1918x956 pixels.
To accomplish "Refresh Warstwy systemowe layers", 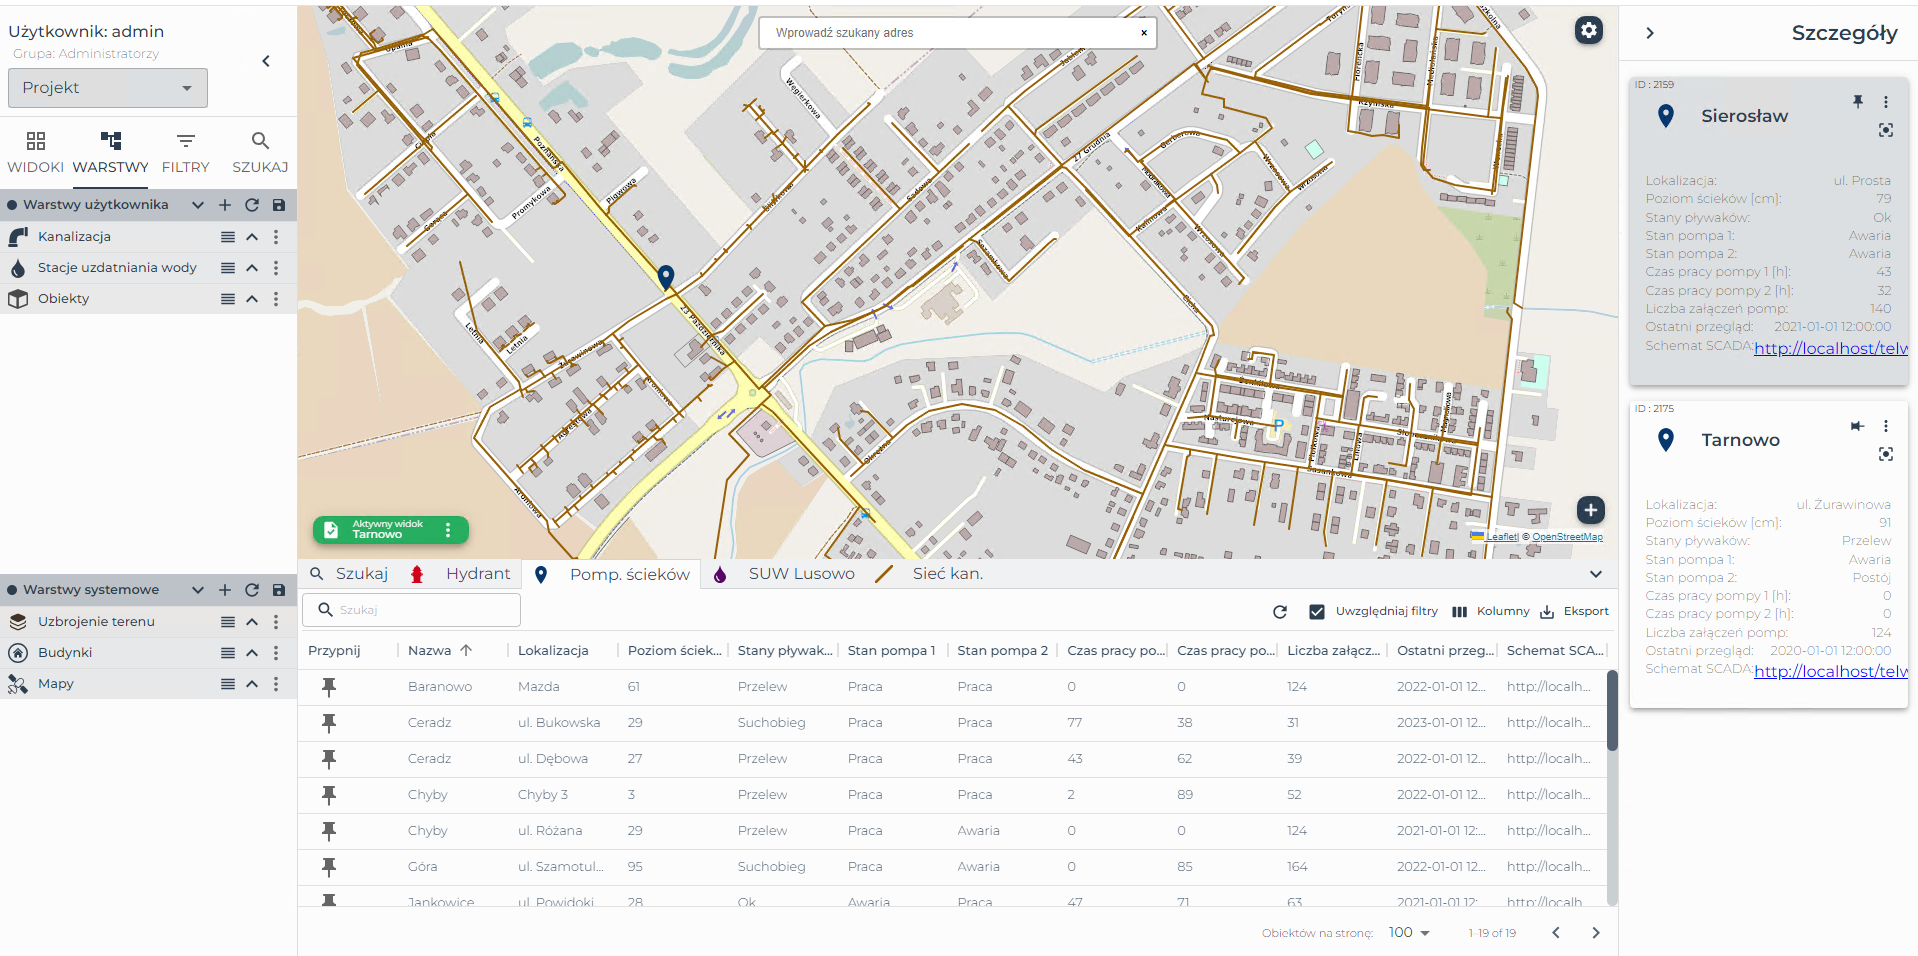I will point(252,590).
